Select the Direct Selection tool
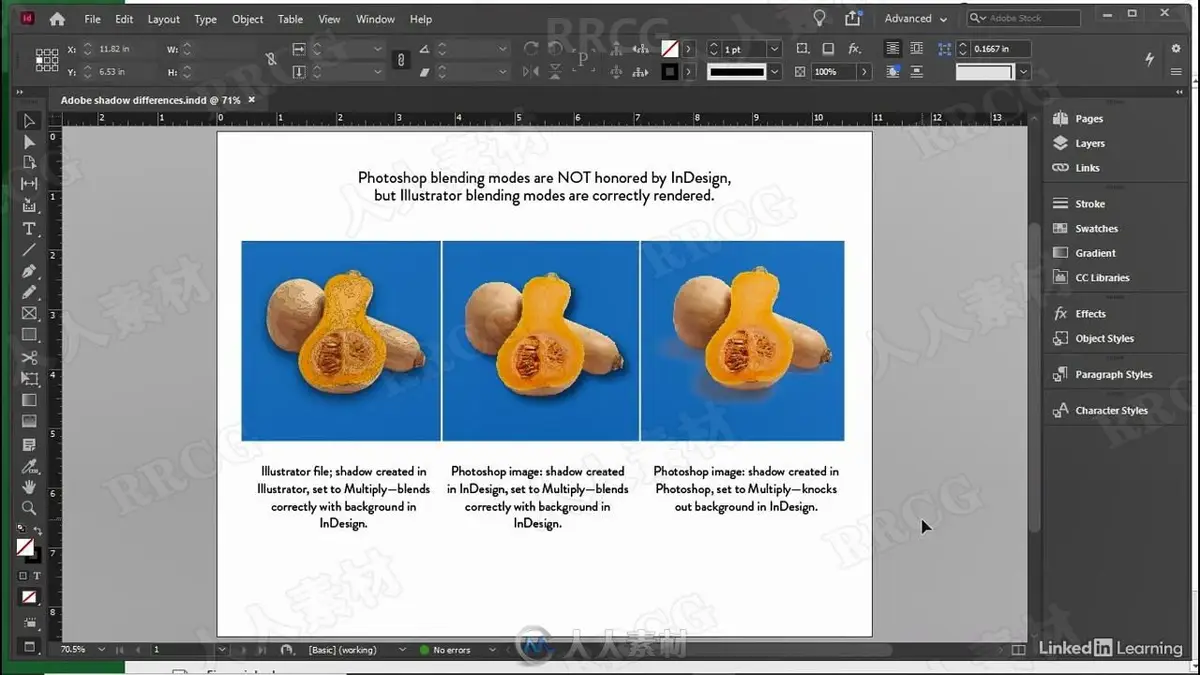 click(x=29, y=142)
